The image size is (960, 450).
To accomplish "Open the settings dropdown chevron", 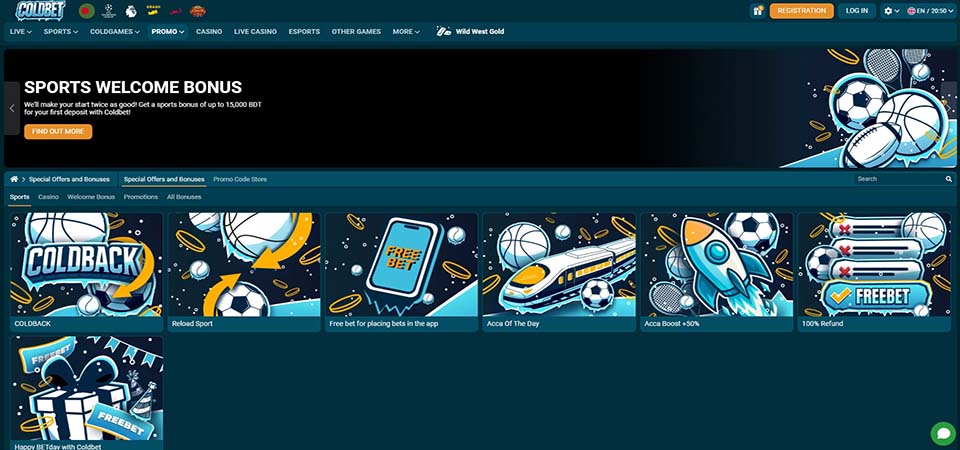I will 898,11.
